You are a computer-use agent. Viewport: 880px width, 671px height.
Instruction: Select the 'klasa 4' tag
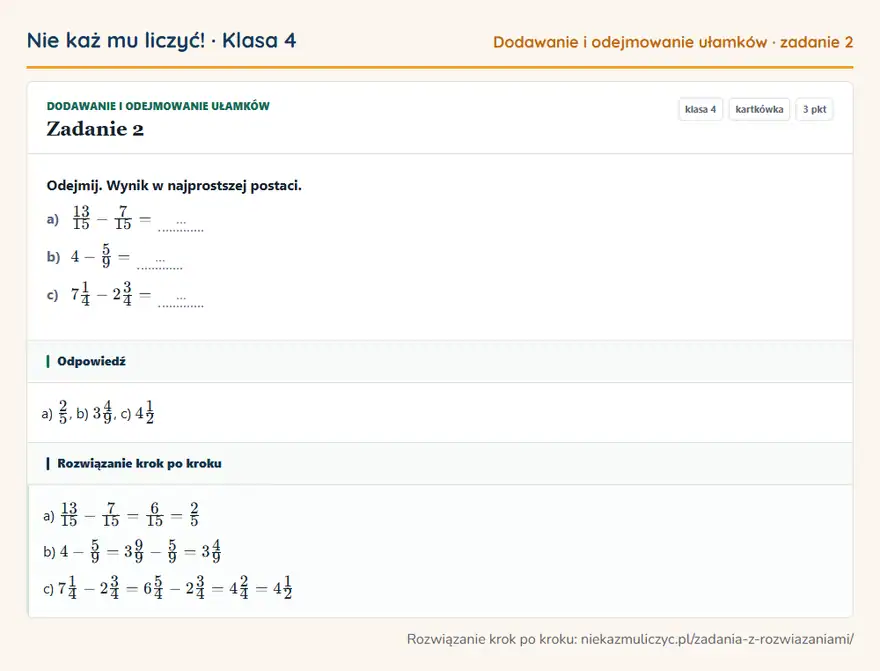pyautogui.click(x=700, y=109)
